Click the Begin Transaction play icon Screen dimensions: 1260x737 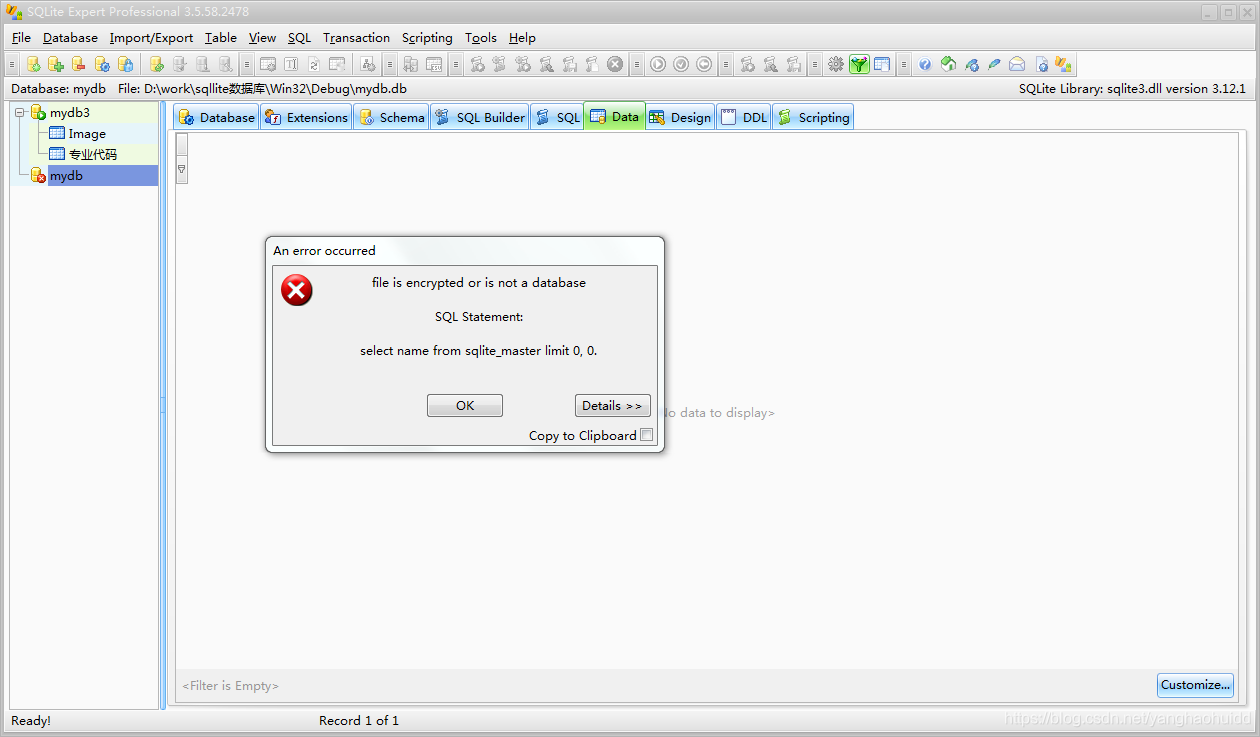[658, 65]
